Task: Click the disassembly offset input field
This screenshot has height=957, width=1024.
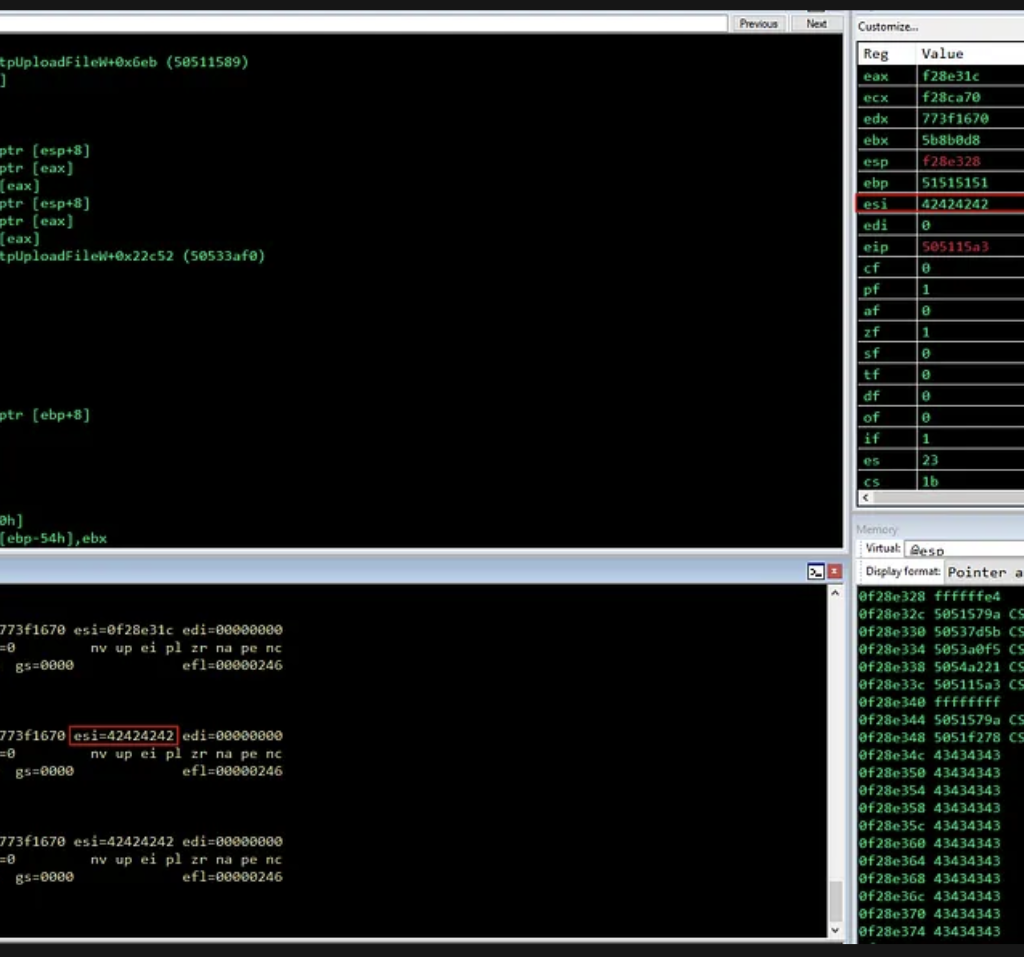Action: click(360, 23)
